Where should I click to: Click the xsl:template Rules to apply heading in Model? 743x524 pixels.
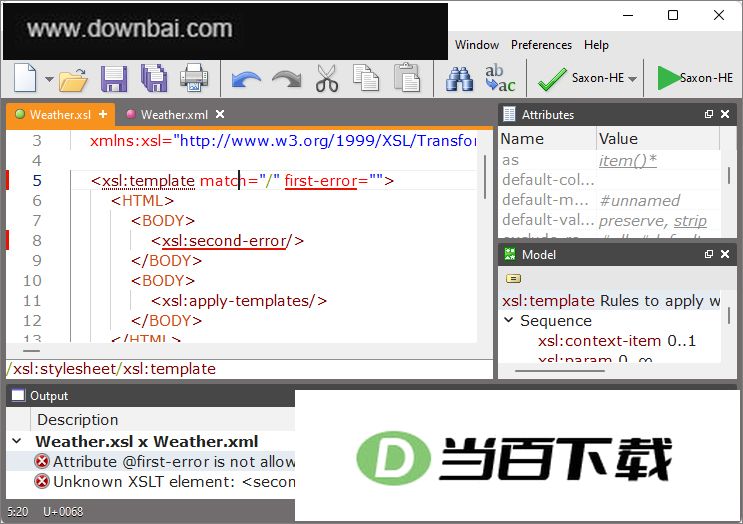click(x=611, y=301)
